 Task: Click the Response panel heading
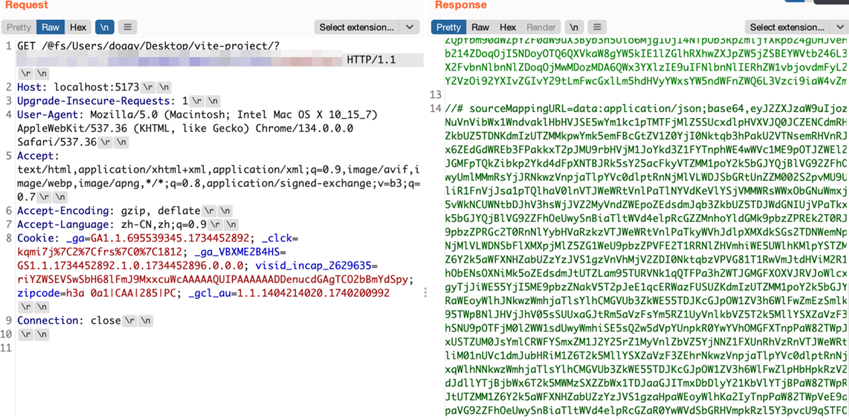461,5
